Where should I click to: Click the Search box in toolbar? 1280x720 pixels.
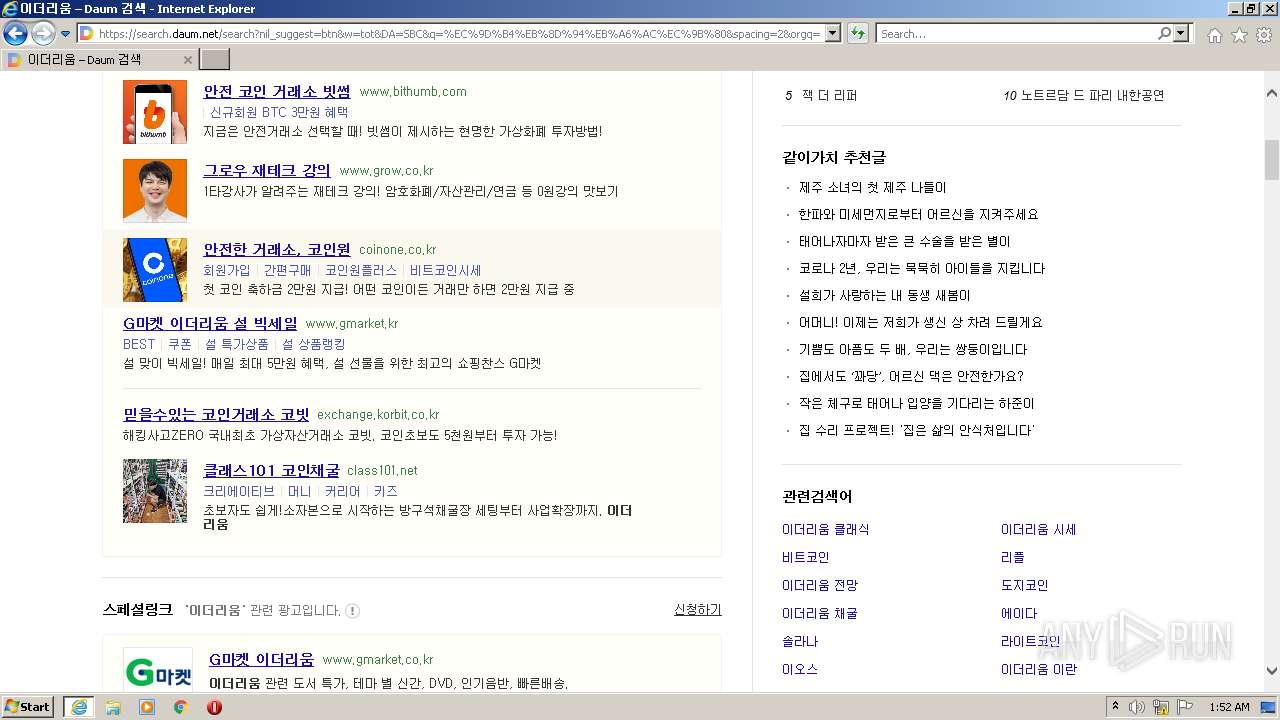(1016, 34)
